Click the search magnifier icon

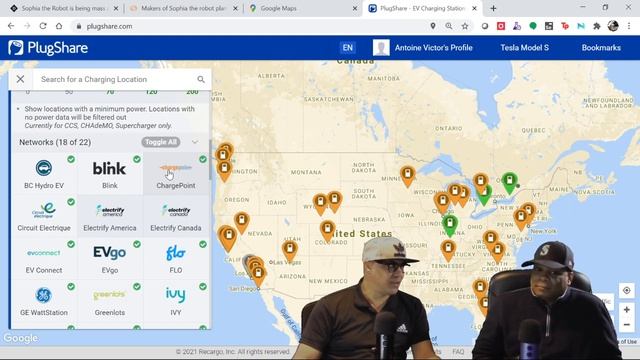pyautogui.click(x=201, y=79)
